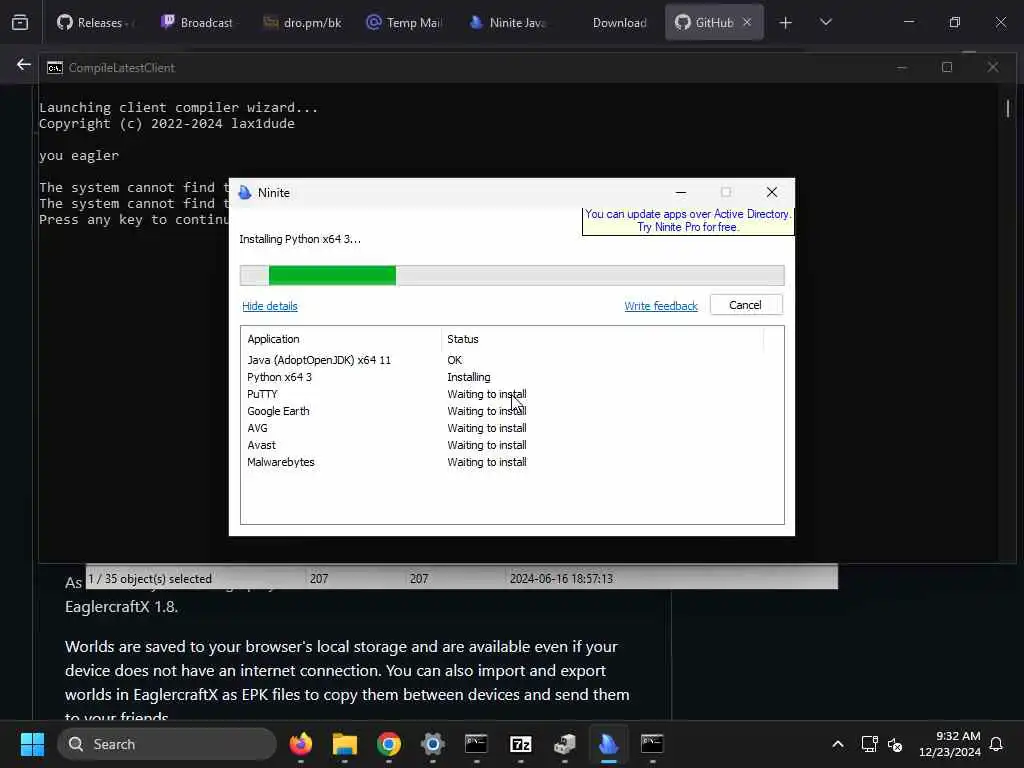Click the OK status for Java
The height and width of the screenshot is (768, 1024).
coord(455,360)
